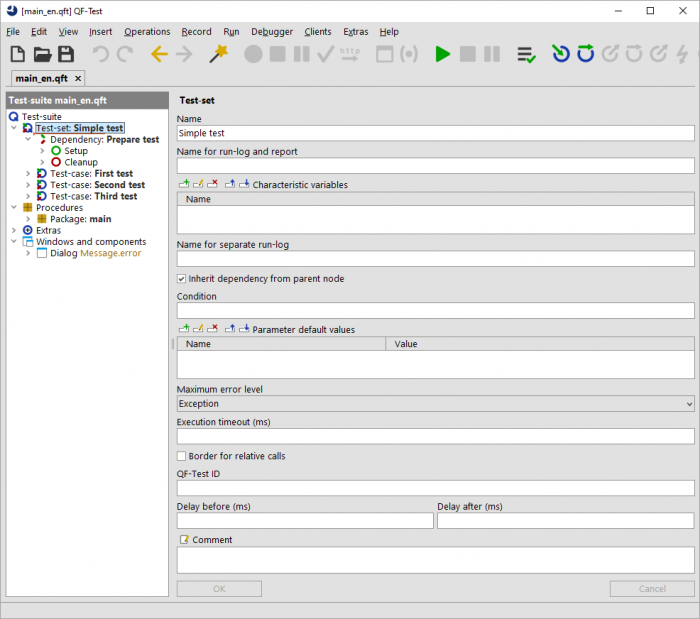The height and width of the screenshot is (619, 700).
Task: Click the Condition input field
Action: coord(435,311)
